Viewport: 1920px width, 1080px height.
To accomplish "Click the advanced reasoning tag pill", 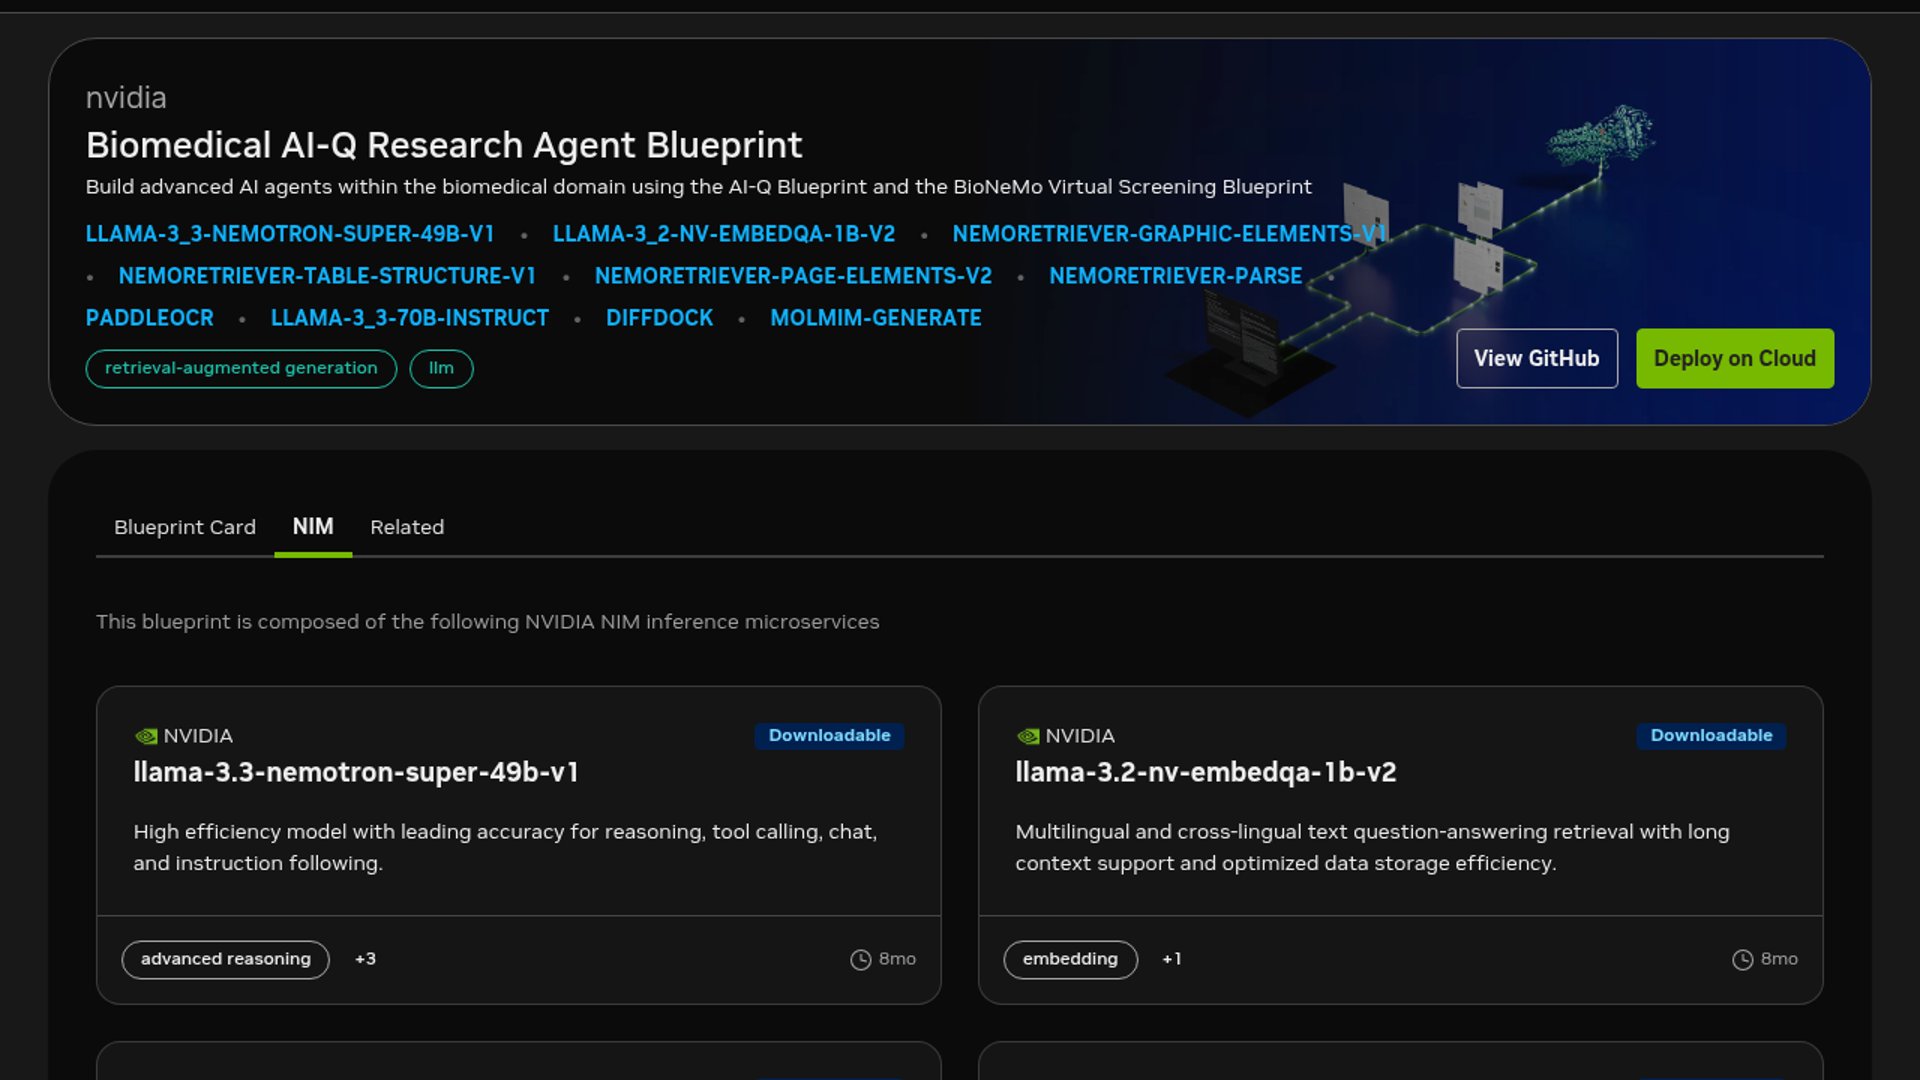I will pyautogui.click(x=225, y=960).
